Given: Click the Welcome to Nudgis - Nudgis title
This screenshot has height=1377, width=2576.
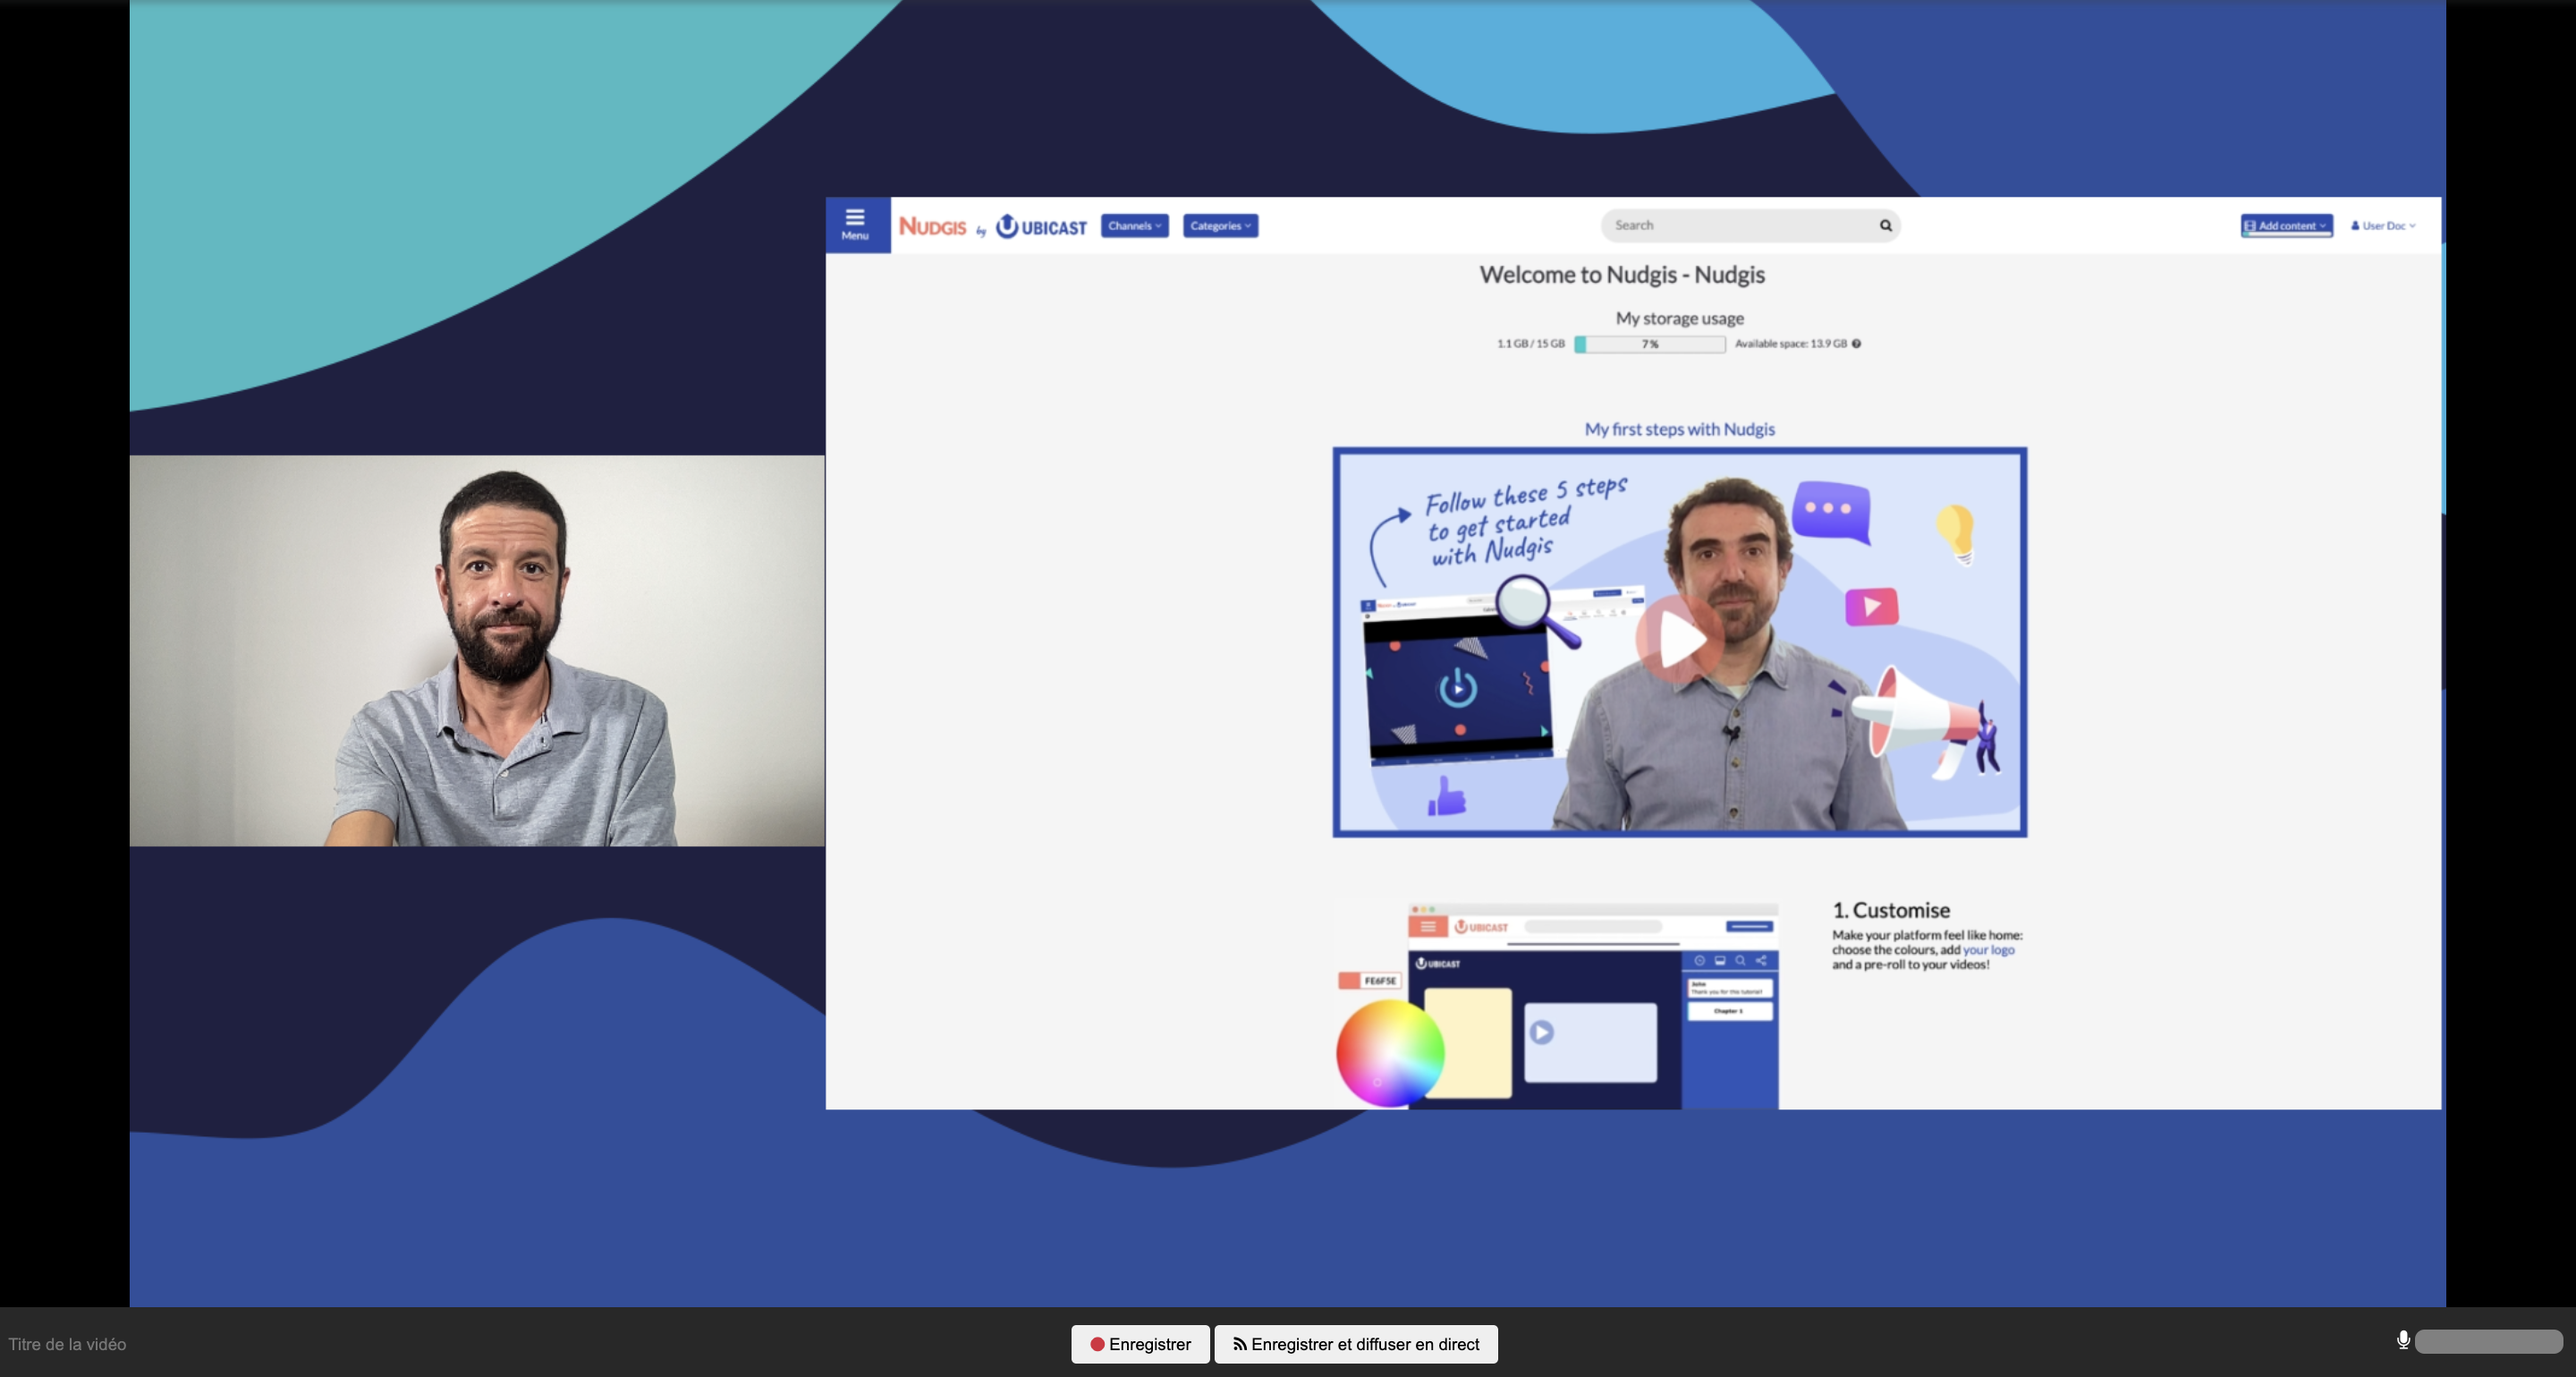Looking at the screenshot, I should [x=1622, y=275].
